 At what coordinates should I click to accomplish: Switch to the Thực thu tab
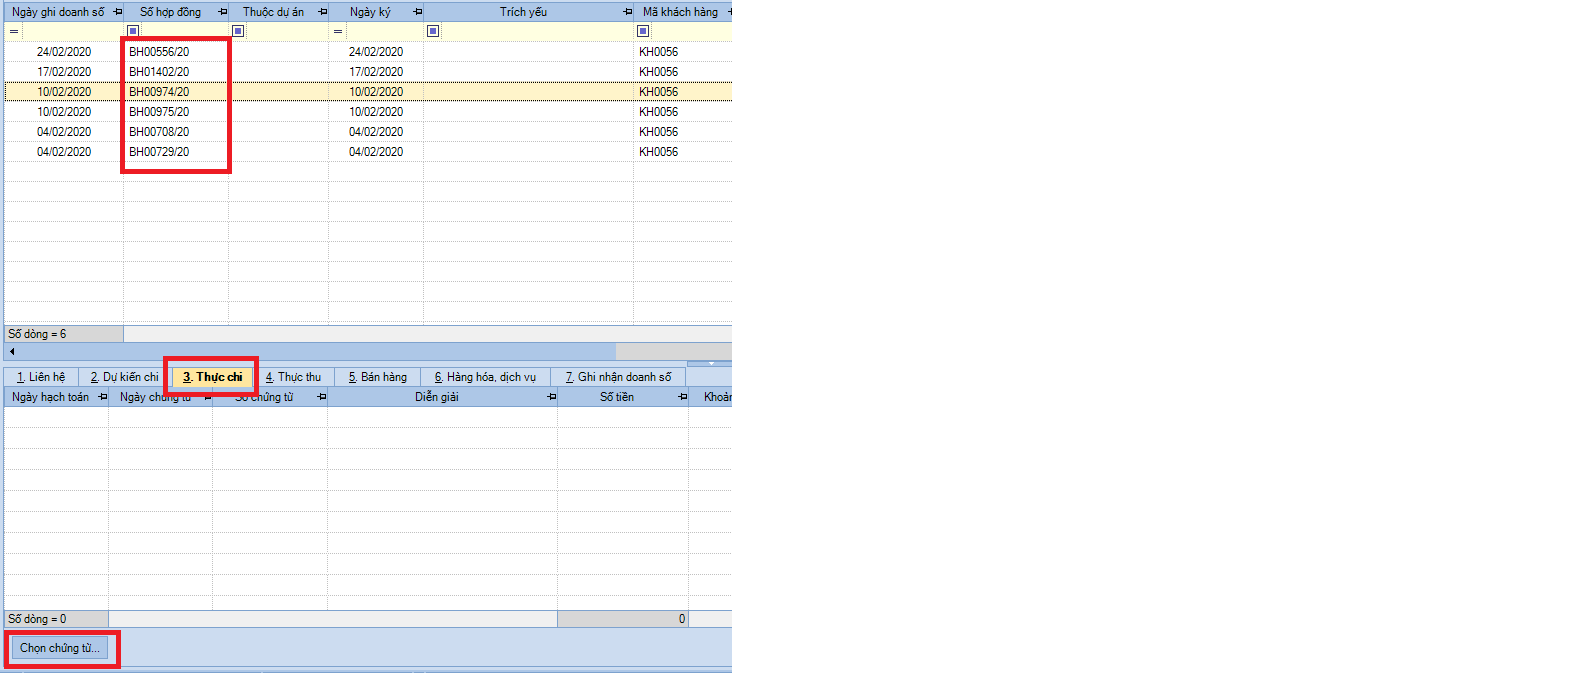click(x=293, y=377)
